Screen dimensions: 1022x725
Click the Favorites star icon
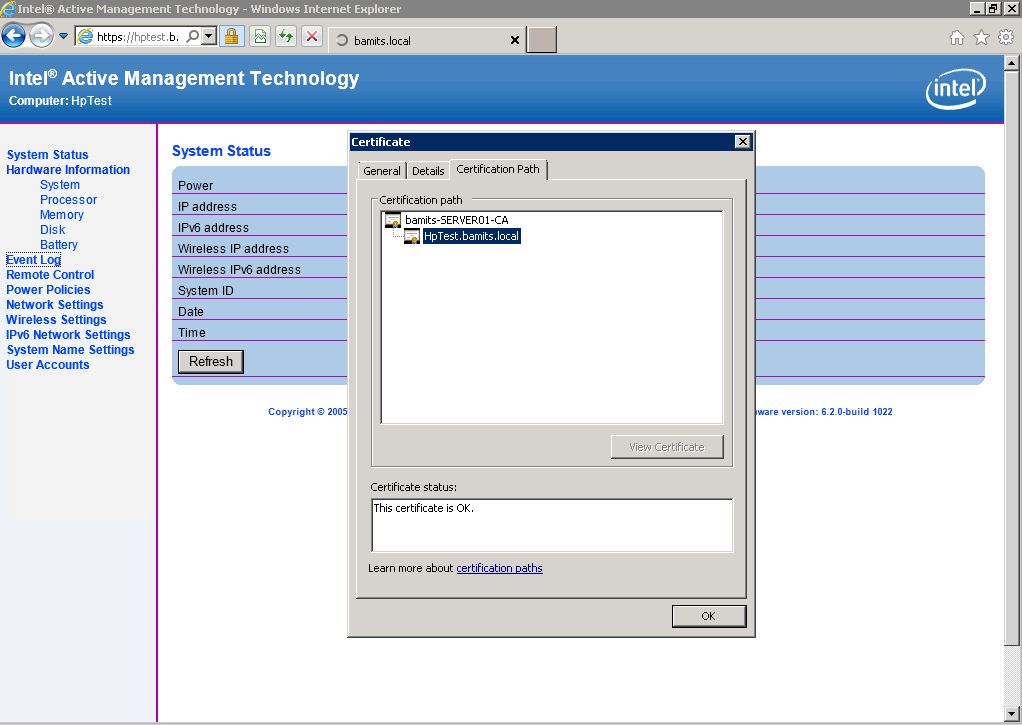pos(981,37)
